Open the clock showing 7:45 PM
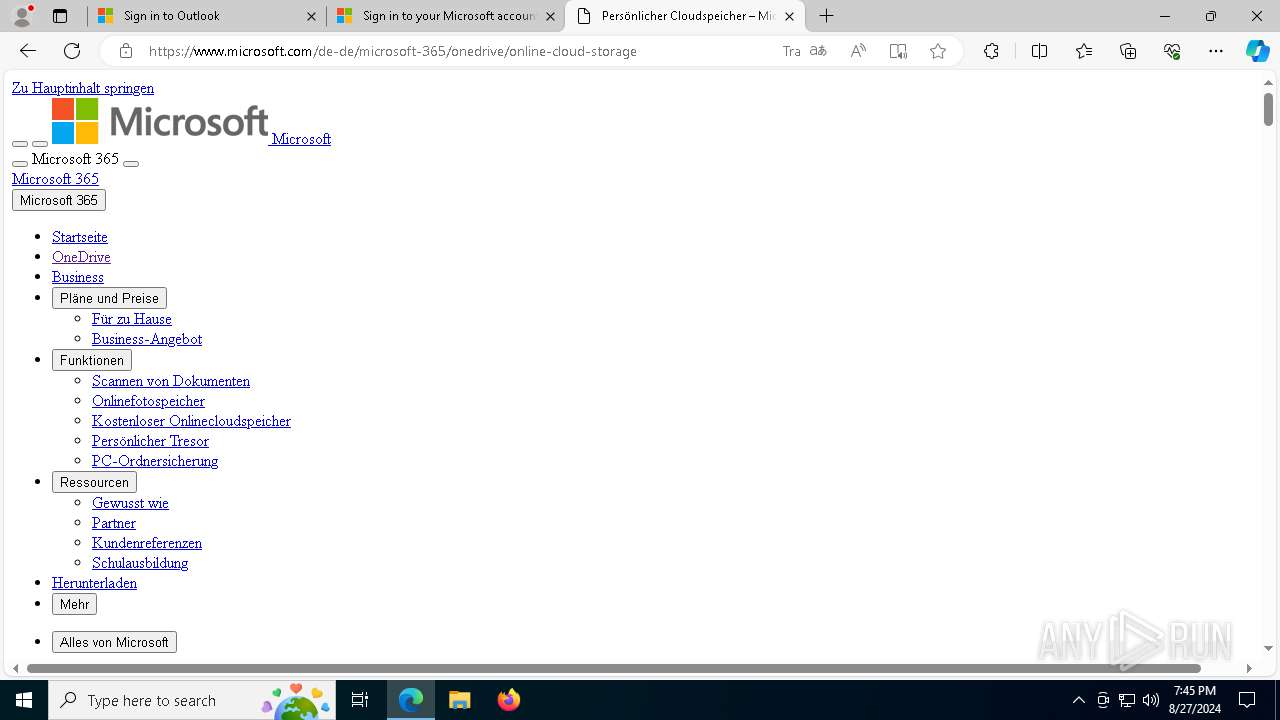This screenshot has height=720, width=1280. [1195, 700]
